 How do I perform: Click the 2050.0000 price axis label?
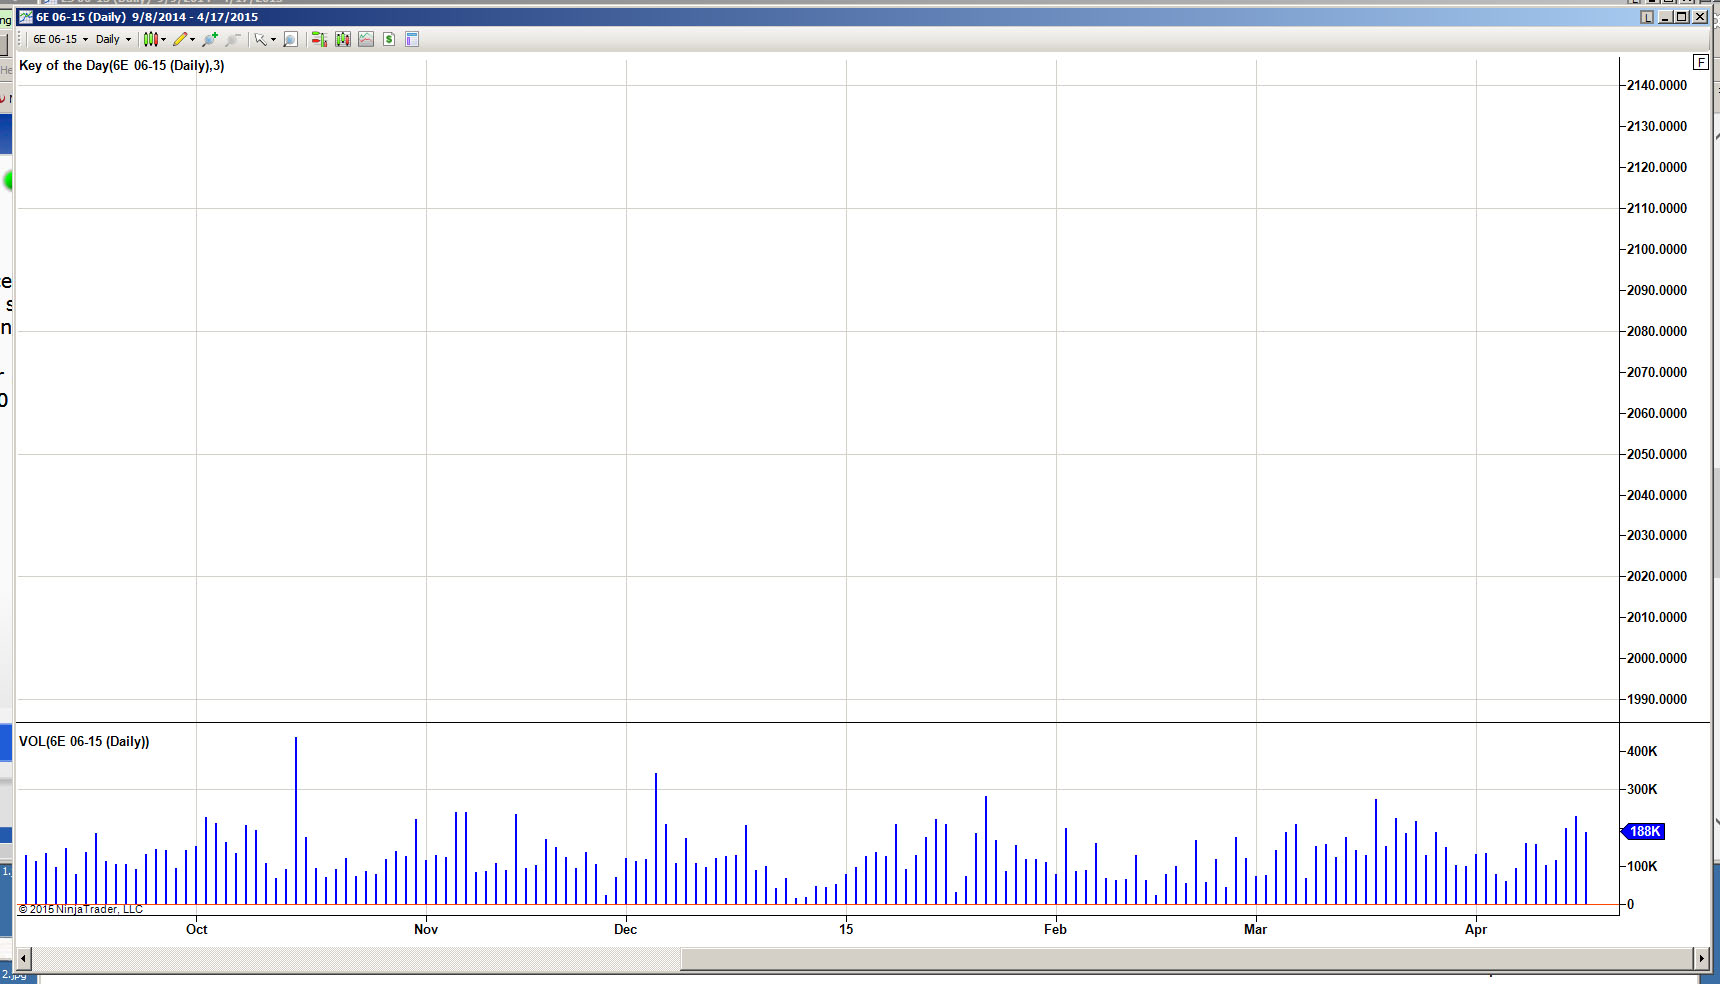[x=1657, y=454]
